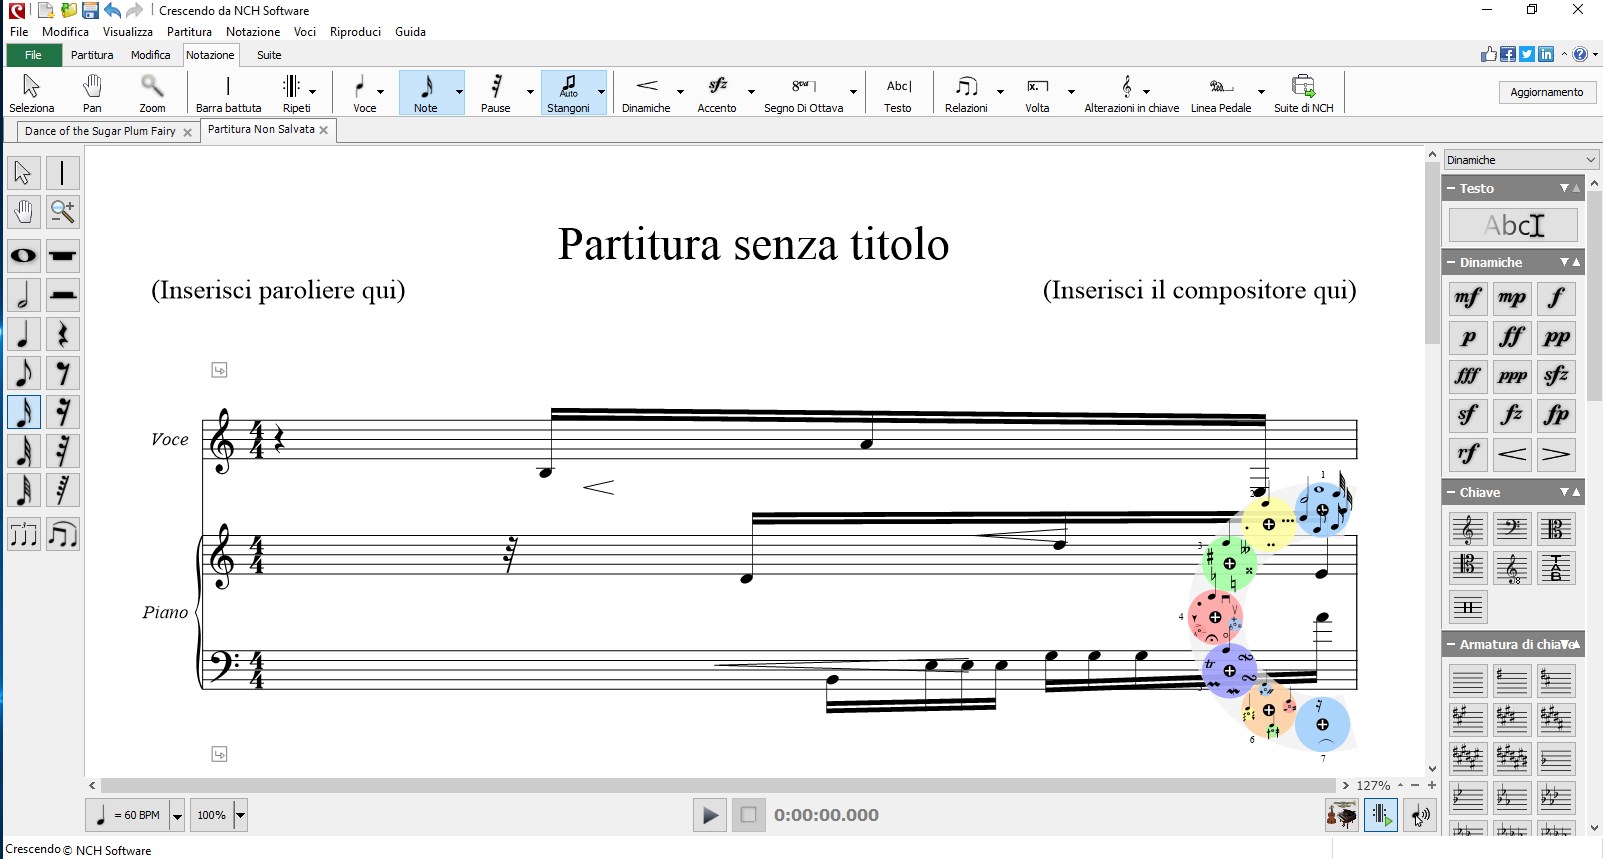The width and height of the screenshot is (1603, 859).
Task: Open the tempo BPM dropdown arrow
Action: click(x=177, y=815)
